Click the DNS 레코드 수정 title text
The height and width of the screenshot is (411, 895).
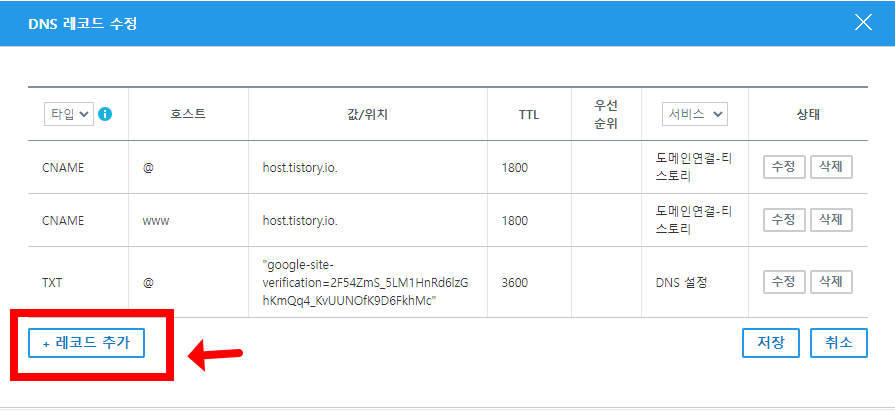82,24
